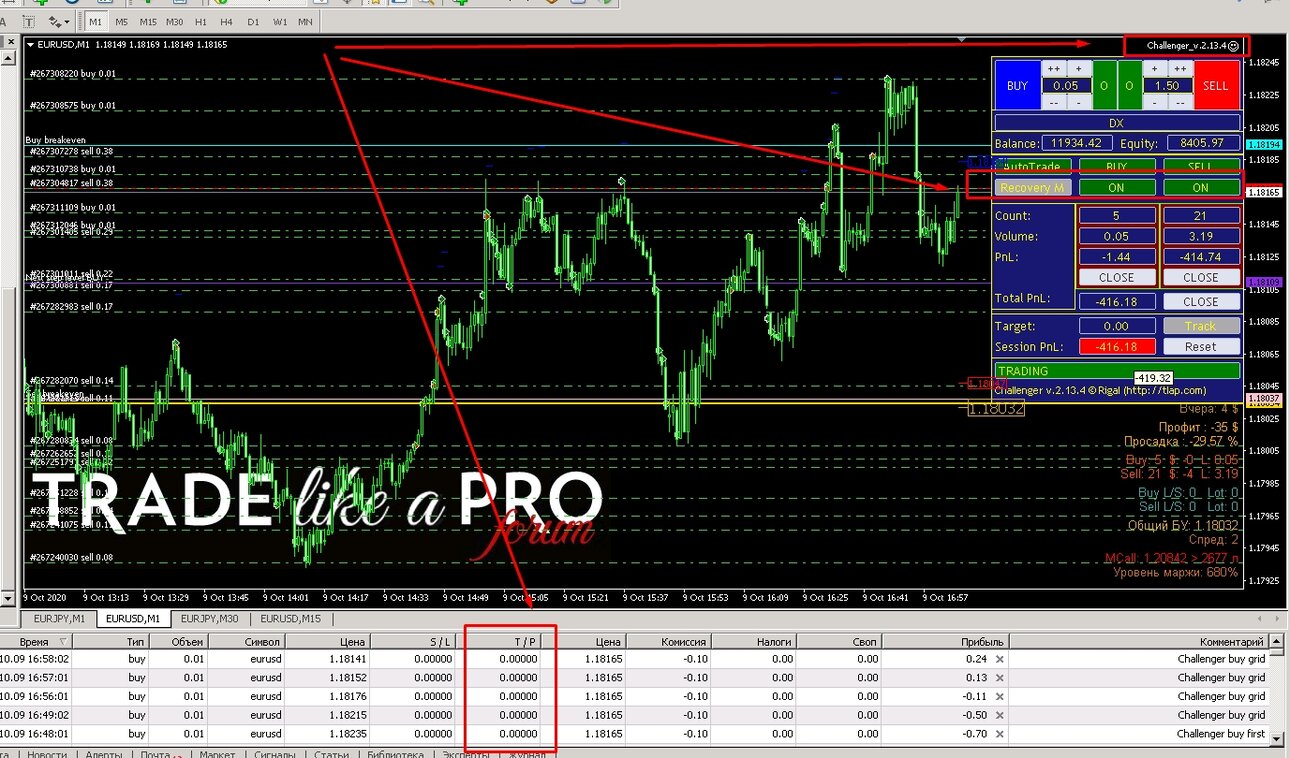1290x758 pixels.
Task: Close all buy positions with CLOSE
Action: coord(1116,277)
